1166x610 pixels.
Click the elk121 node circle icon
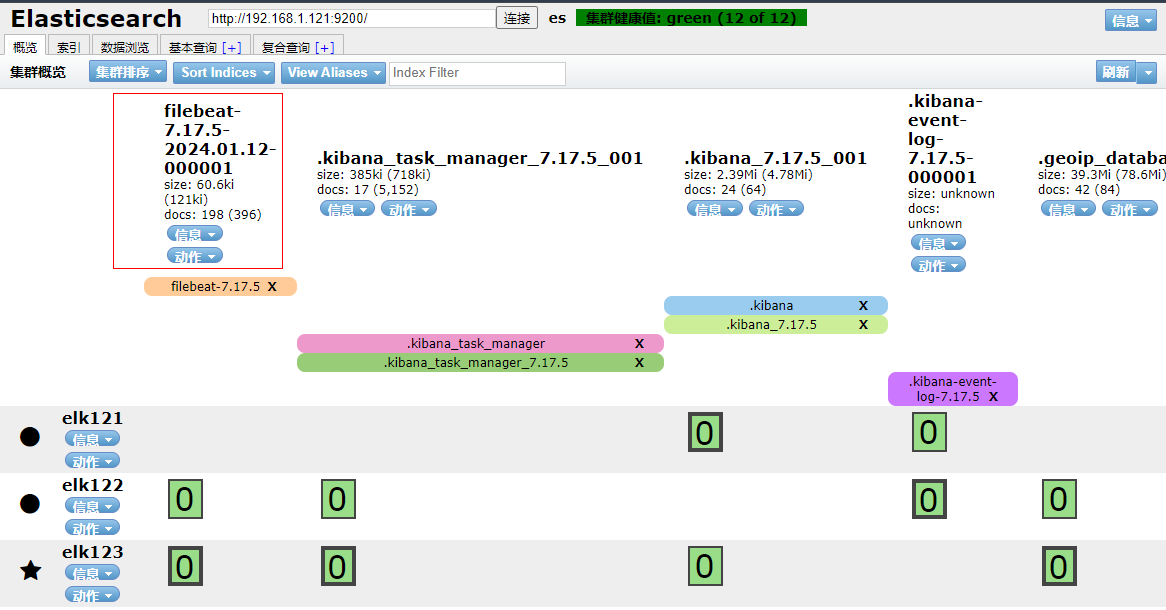point(30,437)
